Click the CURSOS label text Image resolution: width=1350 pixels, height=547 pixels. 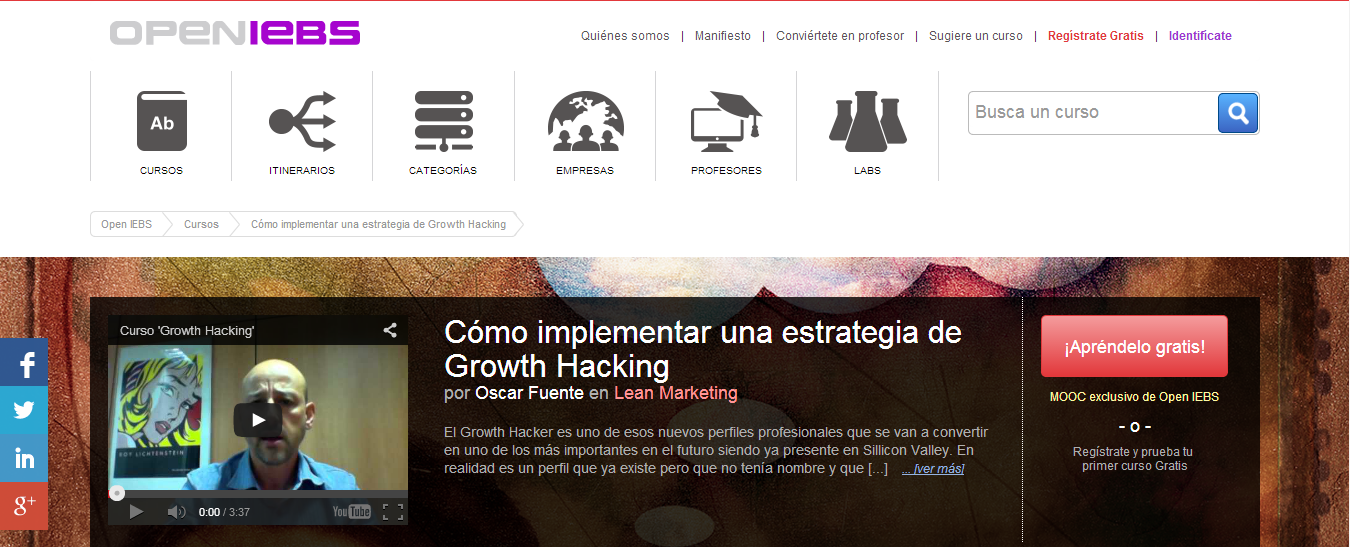point(162,170)
